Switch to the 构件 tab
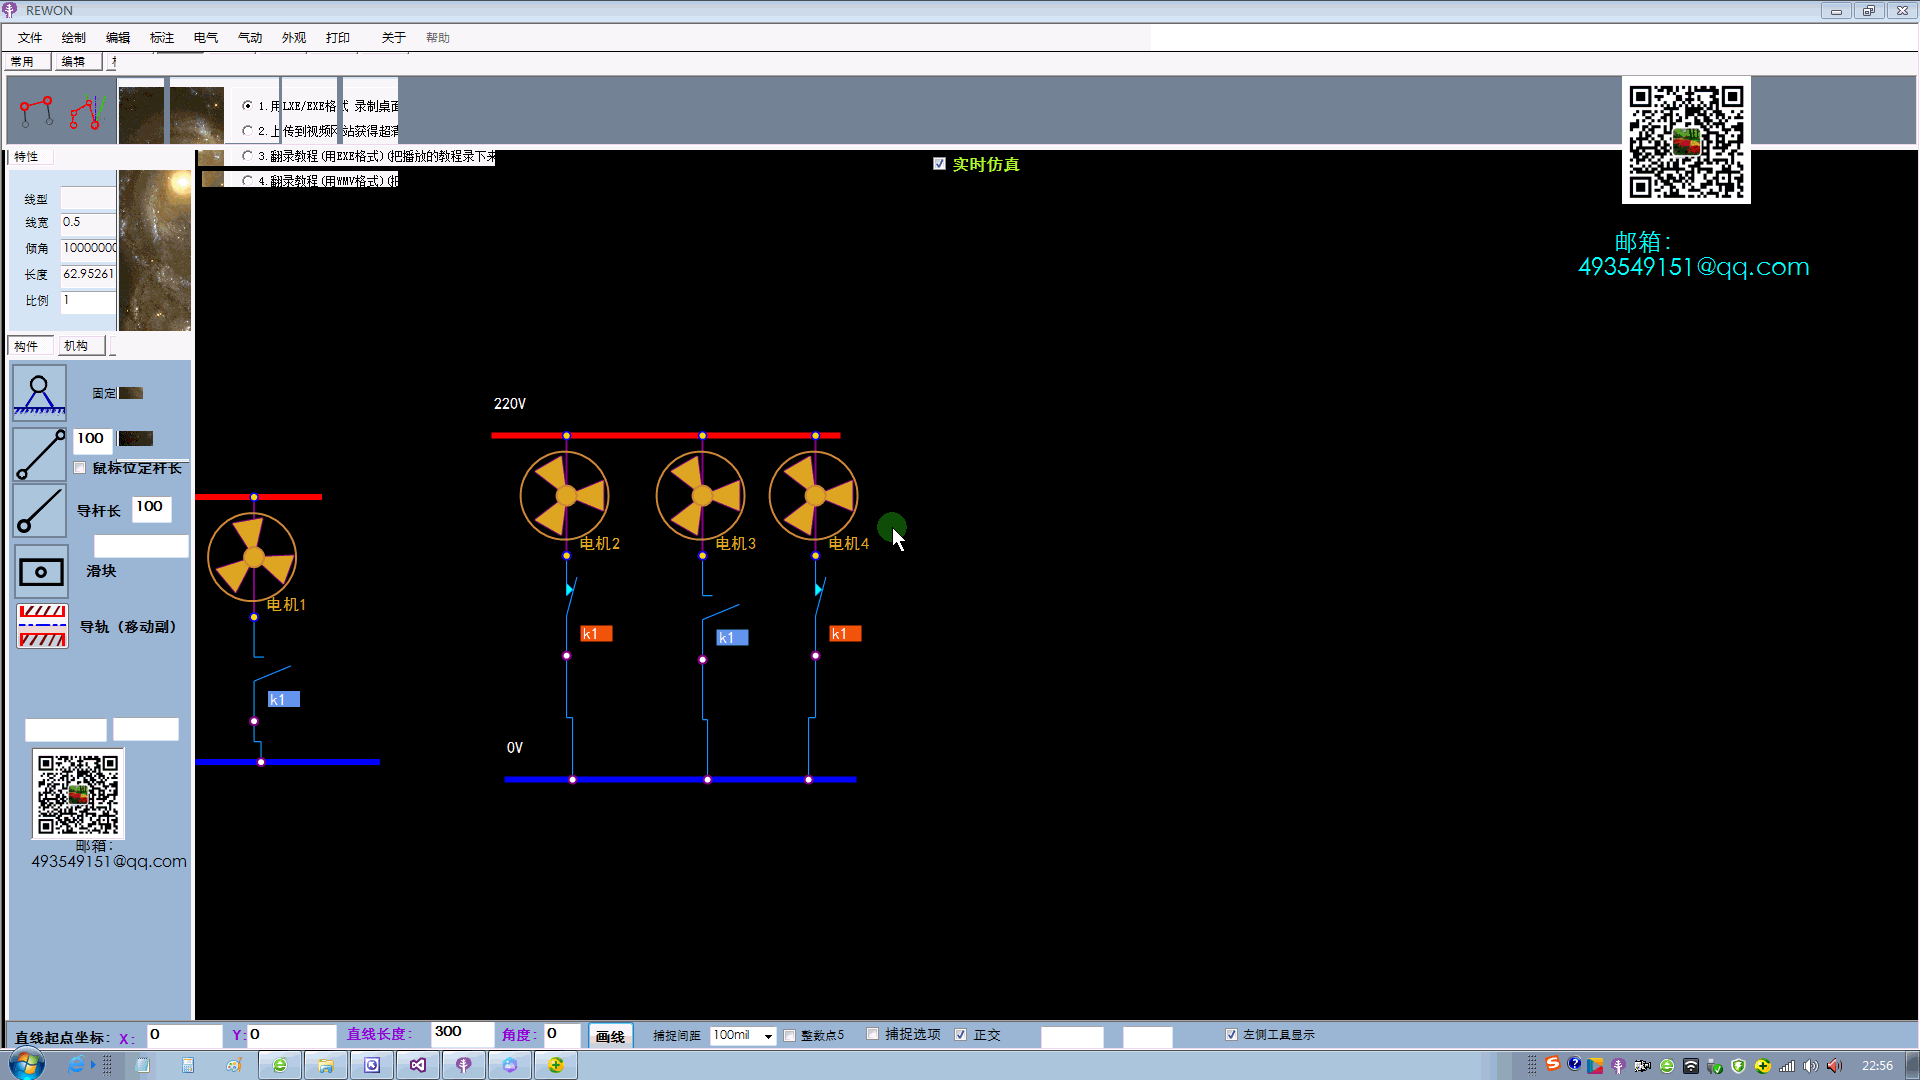 (x=31, y=346)
